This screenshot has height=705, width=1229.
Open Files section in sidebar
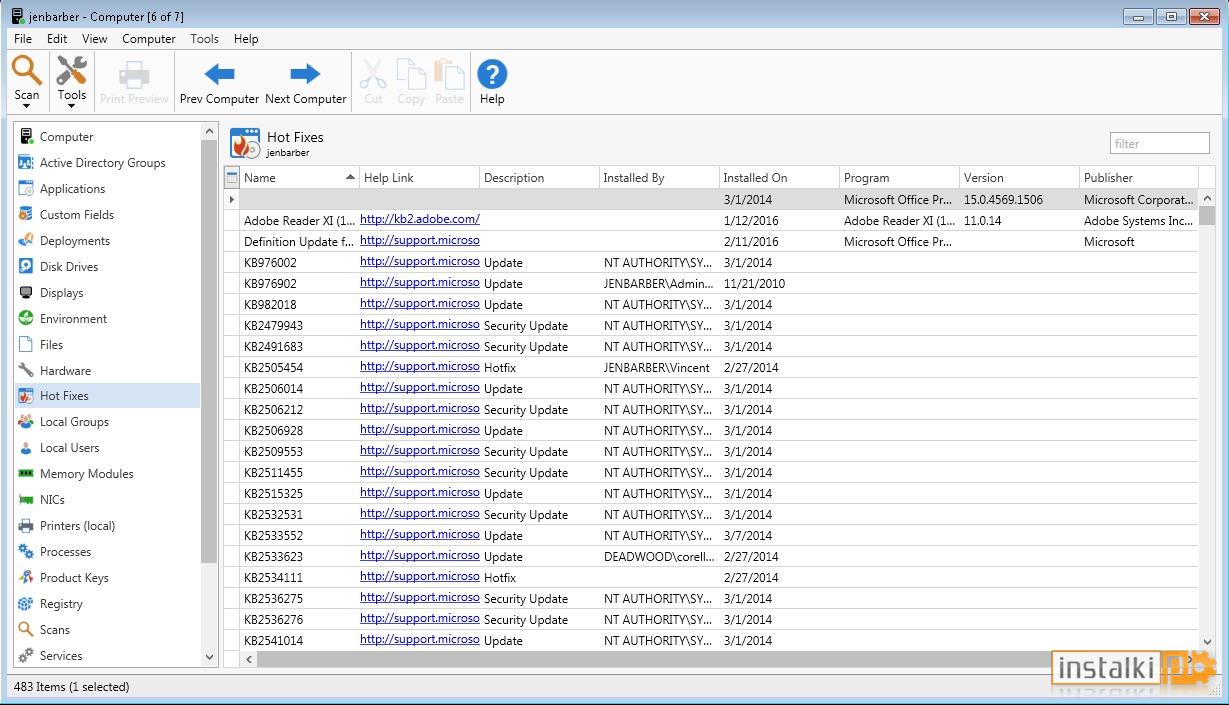point(51,345)
